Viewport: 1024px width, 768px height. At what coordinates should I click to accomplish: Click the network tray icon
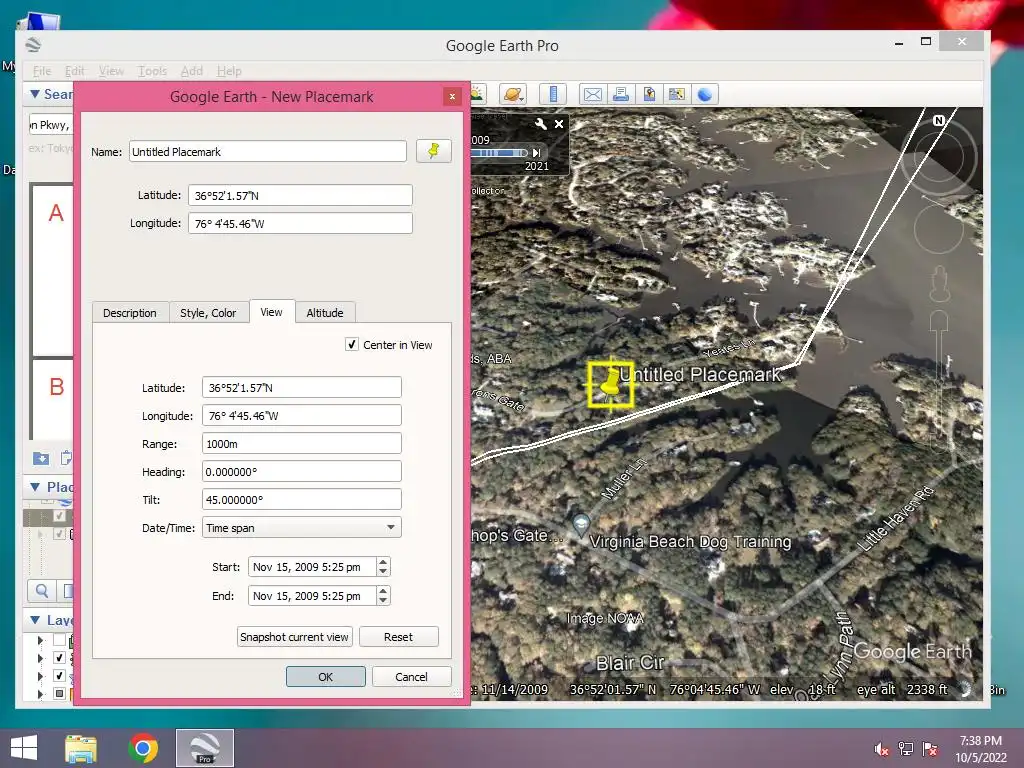[906, 749]
